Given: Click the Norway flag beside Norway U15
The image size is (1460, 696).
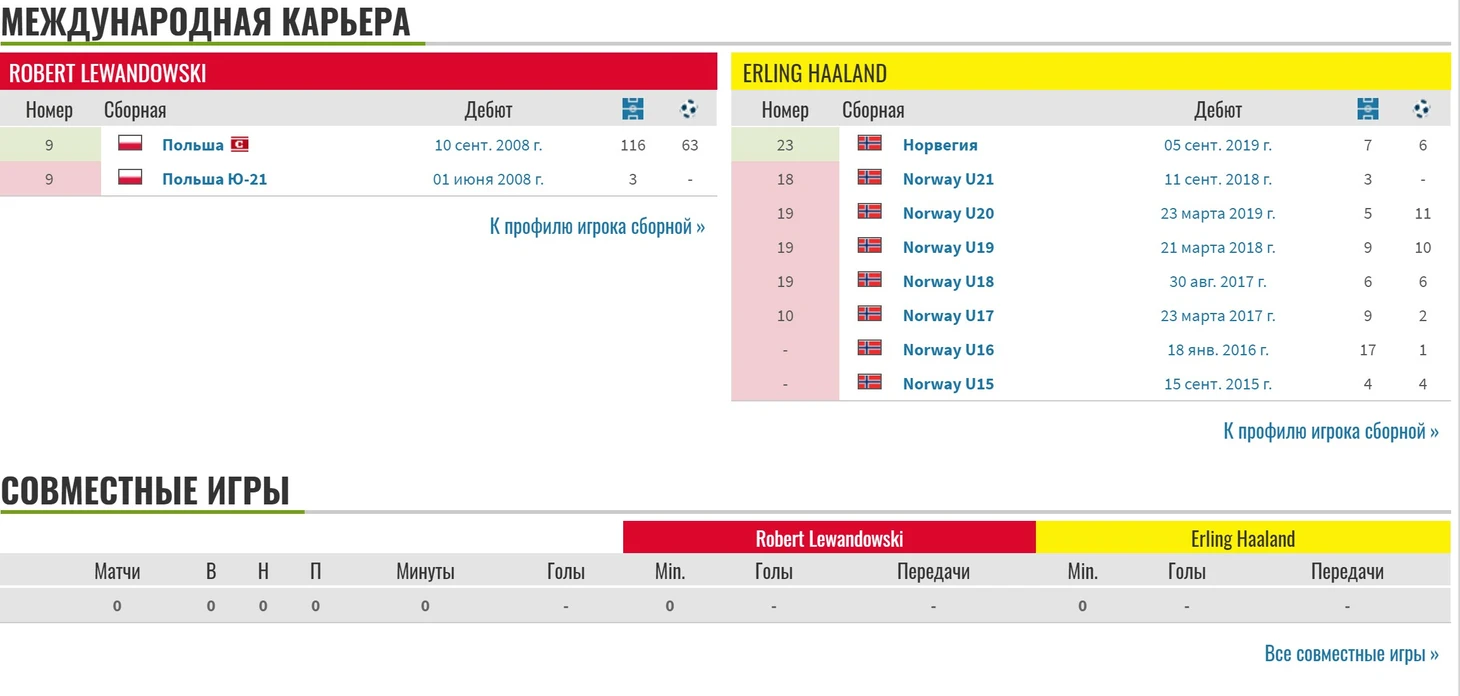Looking at the screenshot, I should click(870, 381).
